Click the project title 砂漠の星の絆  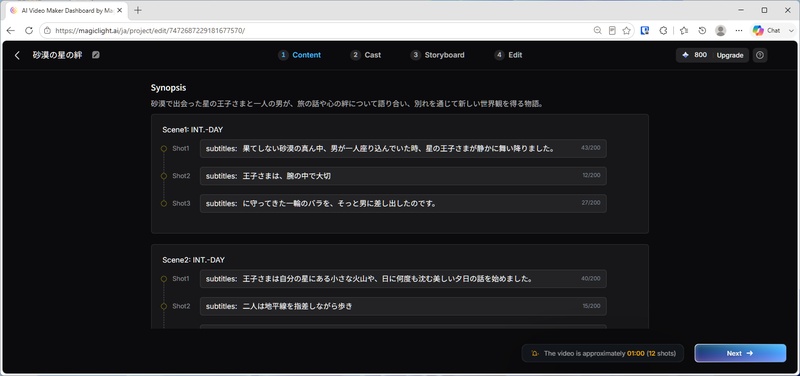tap(58, 55)
